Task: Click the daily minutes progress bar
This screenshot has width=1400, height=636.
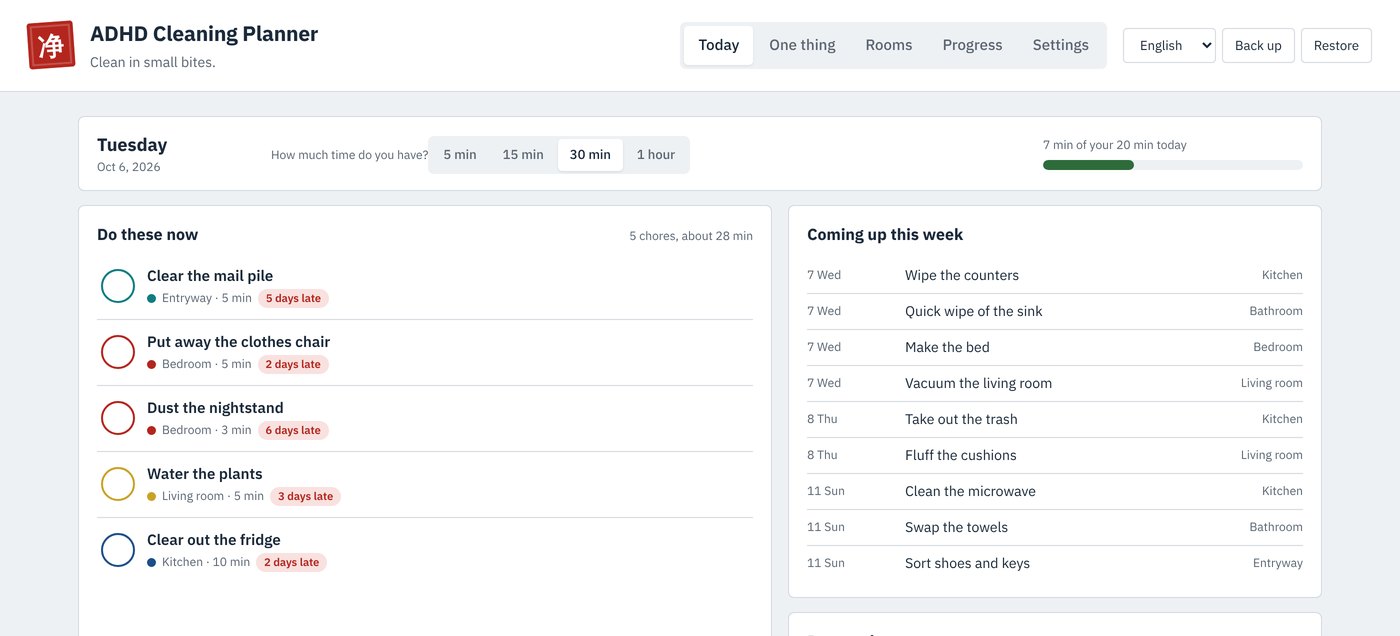Action: point(1173,165)
